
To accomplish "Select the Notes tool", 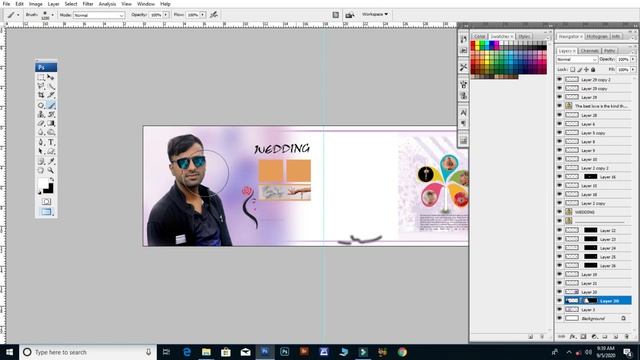I will [x=41, y=161].
